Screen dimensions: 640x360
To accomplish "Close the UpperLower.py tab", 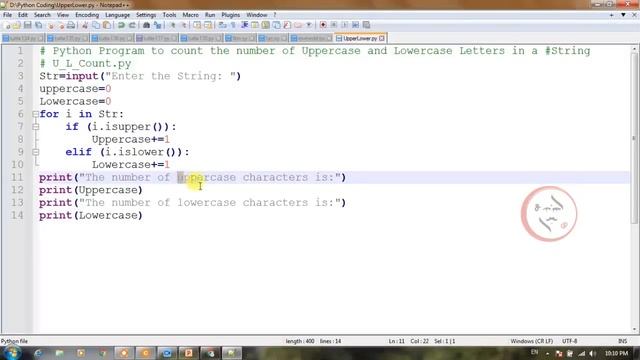I will (382, 38).
